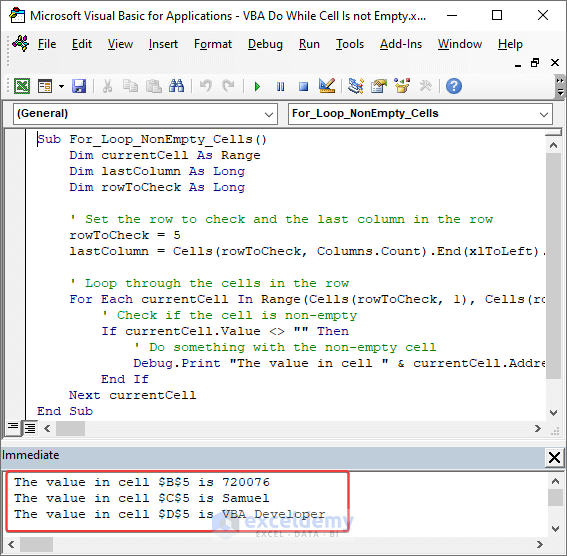The height and width of the screenshot is (556, 567).
Task: Click the Toolbox wrench icon
Action: 425,86
